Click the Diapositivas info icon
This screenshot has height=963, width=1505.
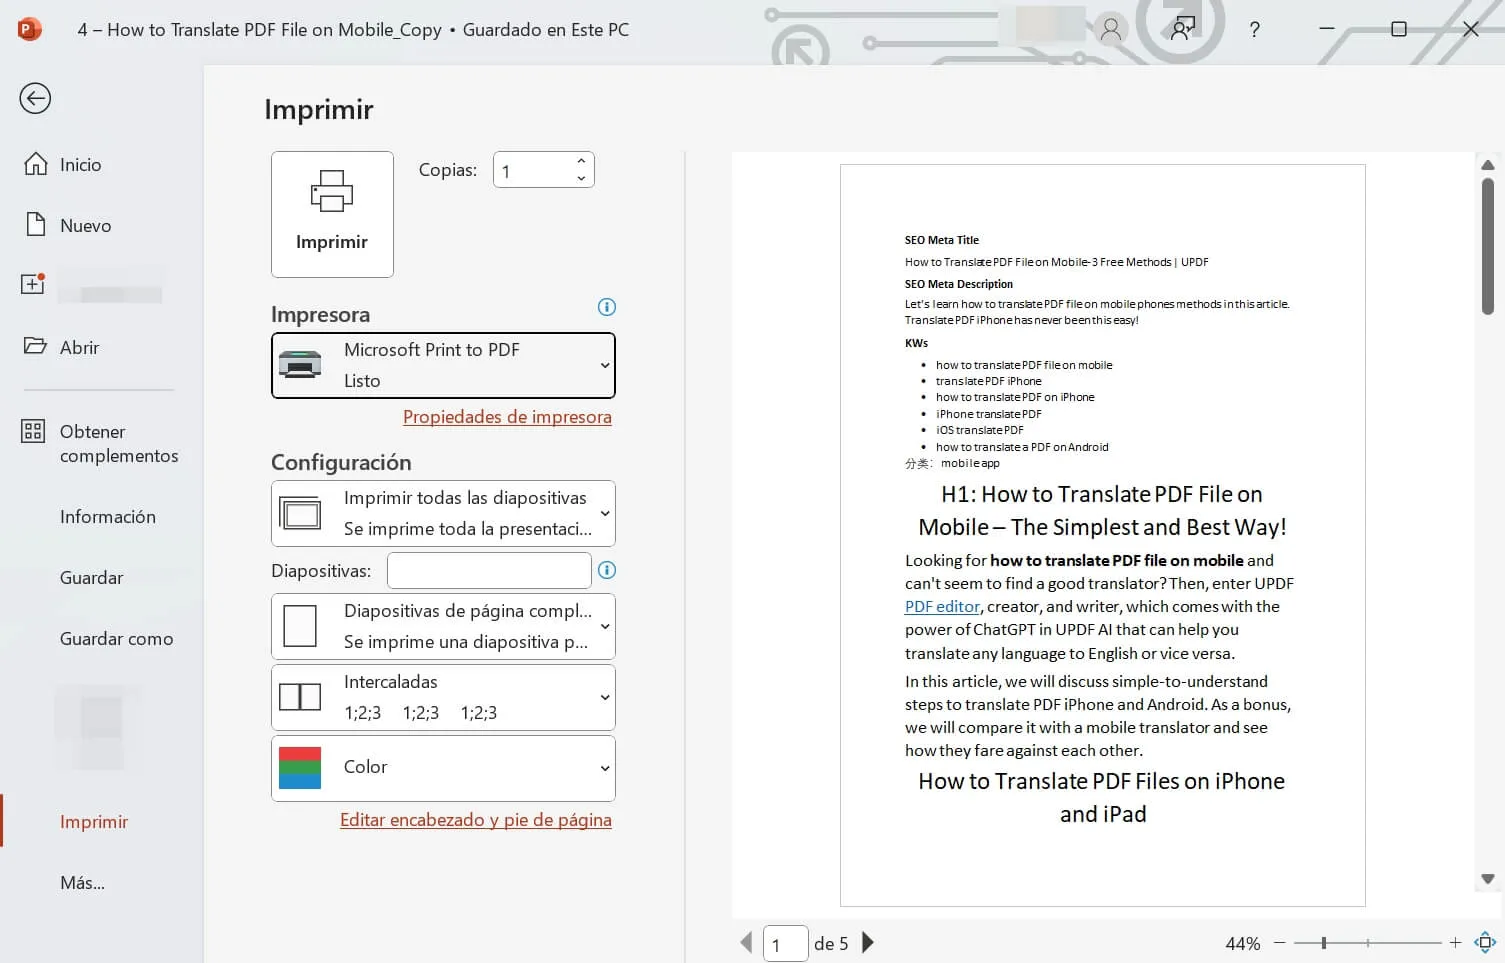click(607, 570)
